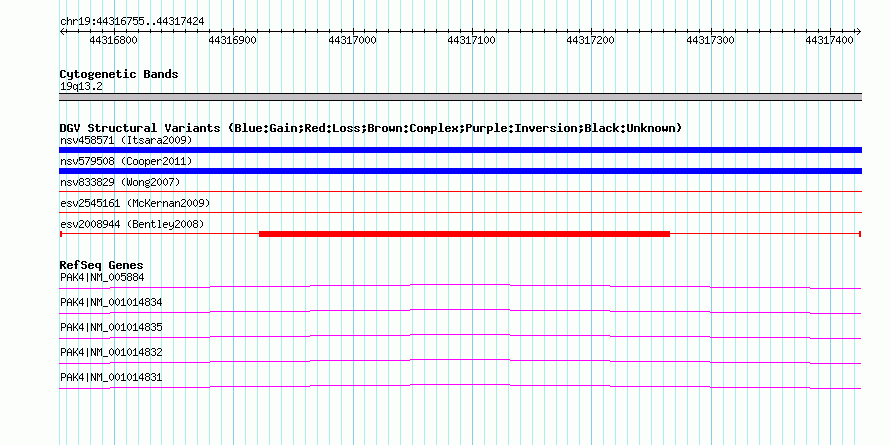The width and height of the screenshot is (890, 445).
Task: Click the 44317200 ruler coordinate
Action: (x=591, y=40)
